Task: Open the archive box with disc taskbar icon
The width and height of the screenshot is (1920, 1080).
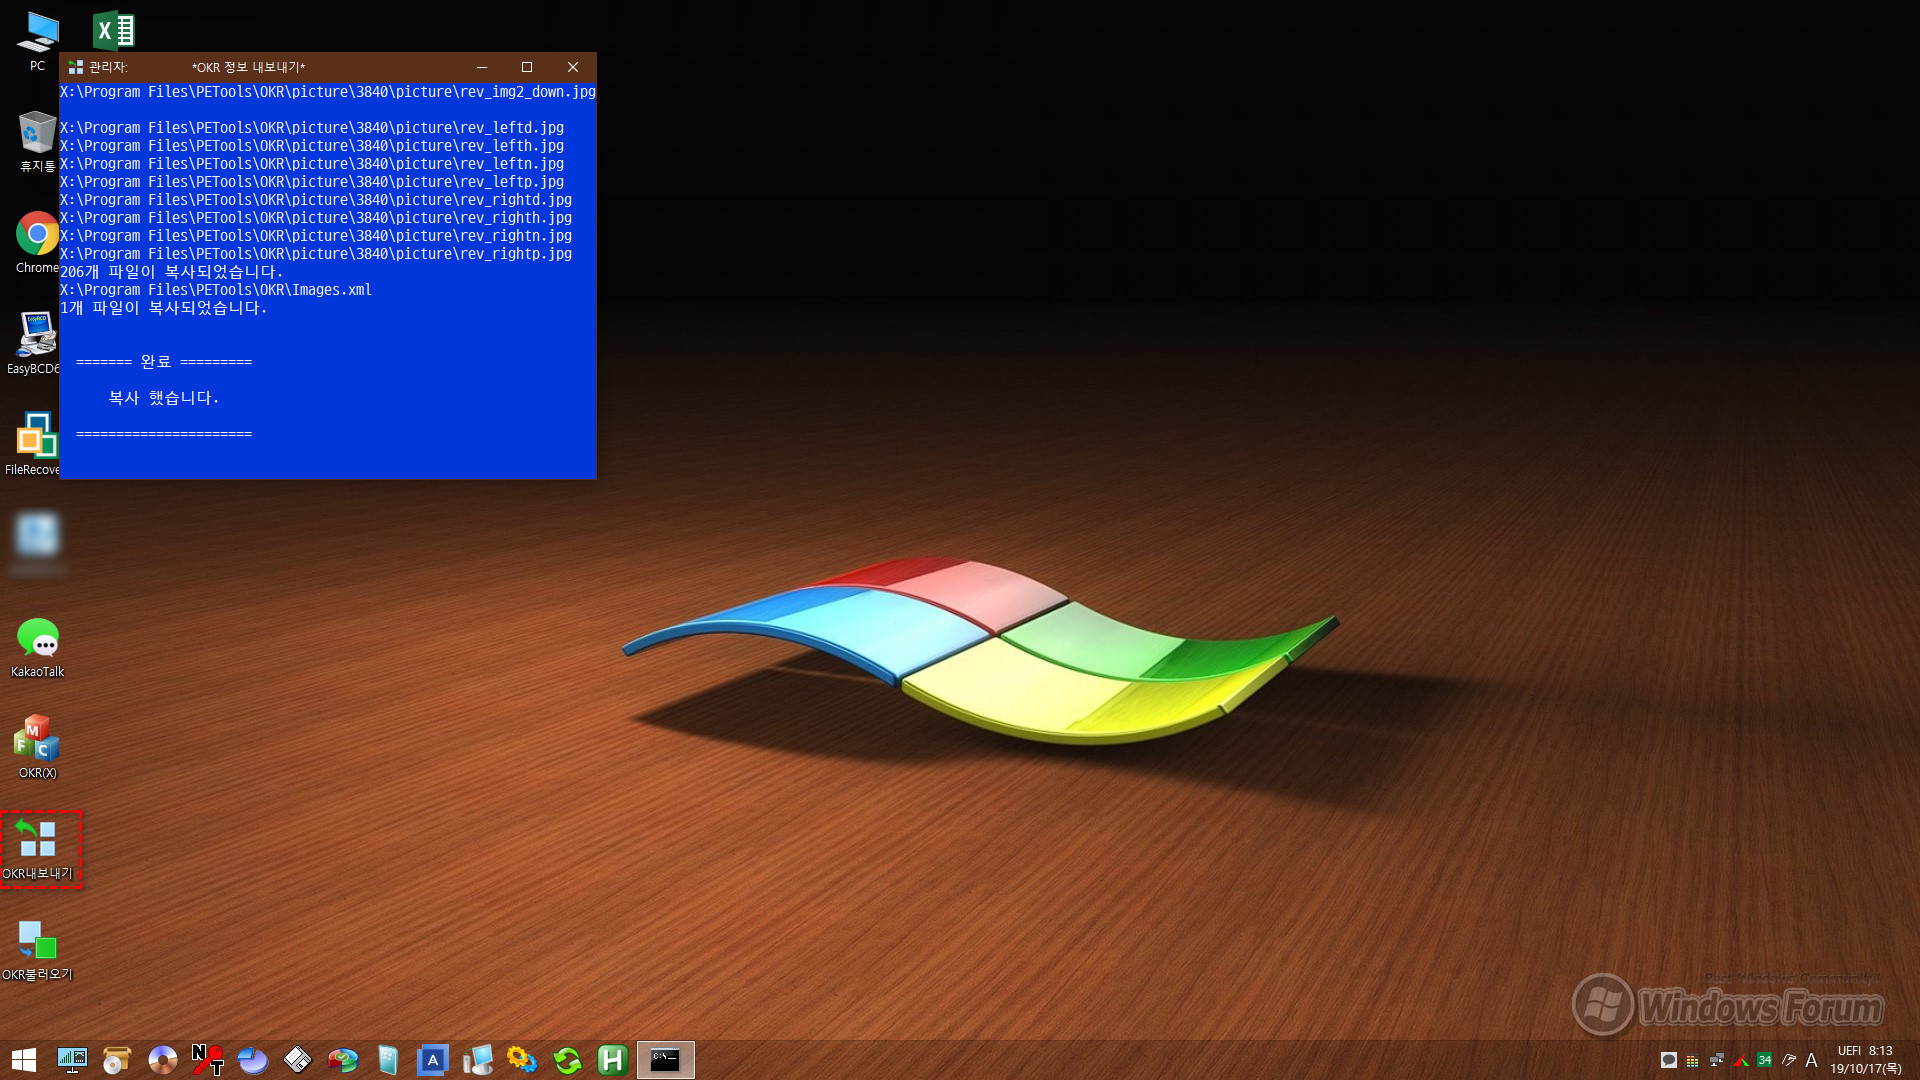Action: (117, 1060)
